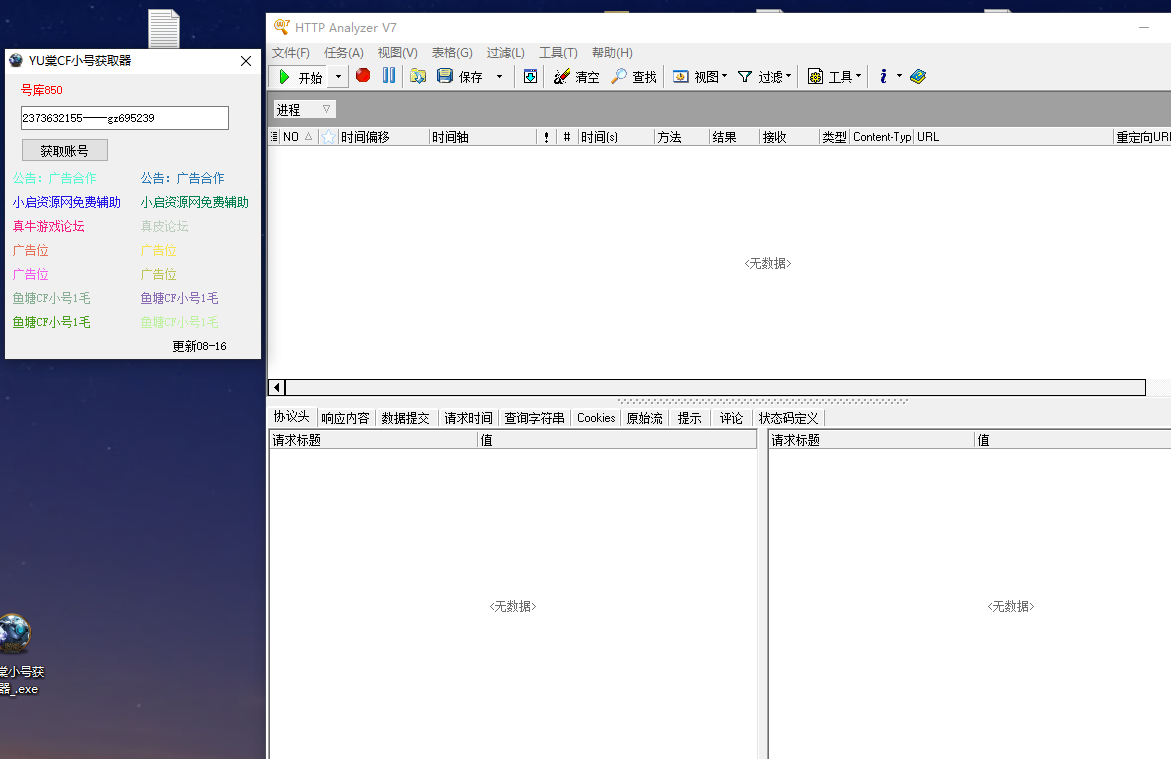Open the 进程 grouping dropdown
1171x759 pixels.
click(x=305, y=109)
